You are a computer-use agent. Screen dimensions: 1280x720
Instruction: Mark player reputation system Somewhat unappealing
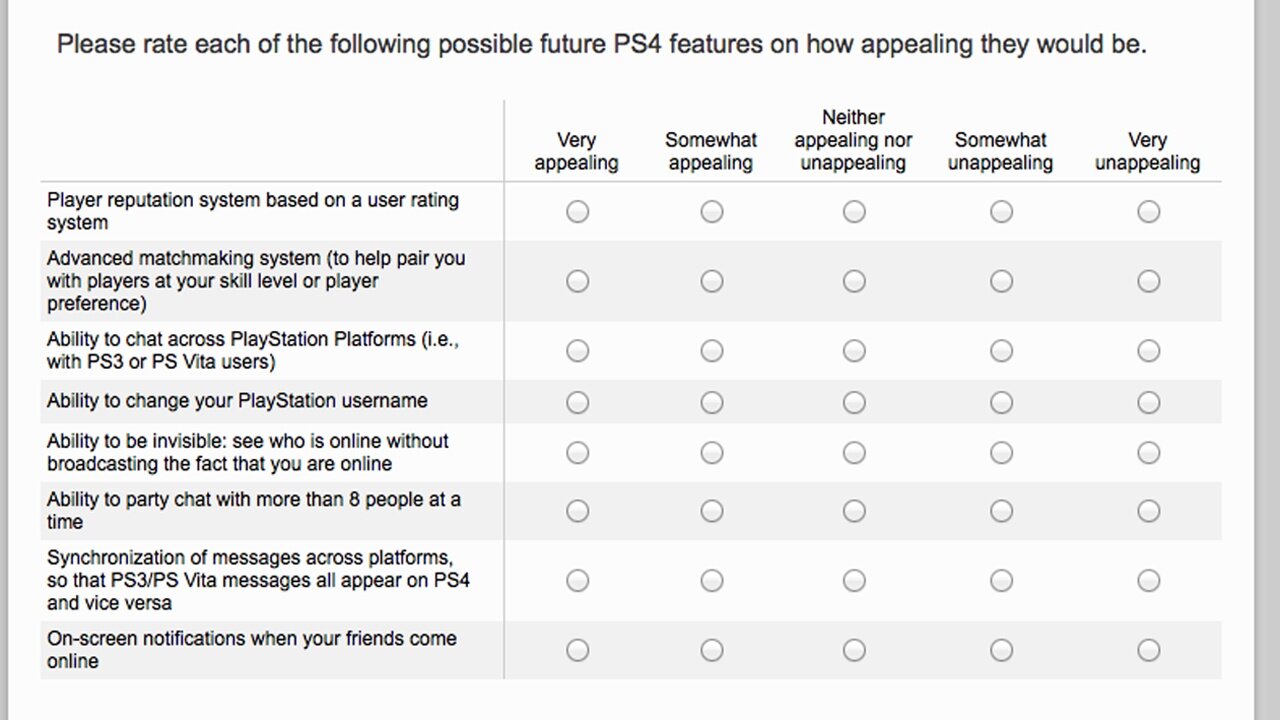pyautogui.click(x=1001, y=212)
